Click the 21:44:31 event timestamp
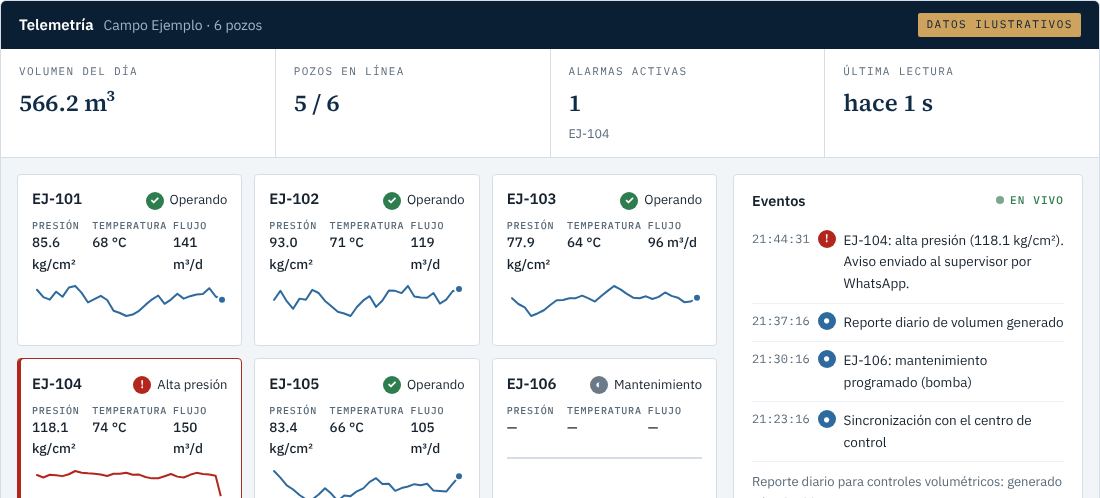Screen dimensions: 1100x498 [781, 239]
